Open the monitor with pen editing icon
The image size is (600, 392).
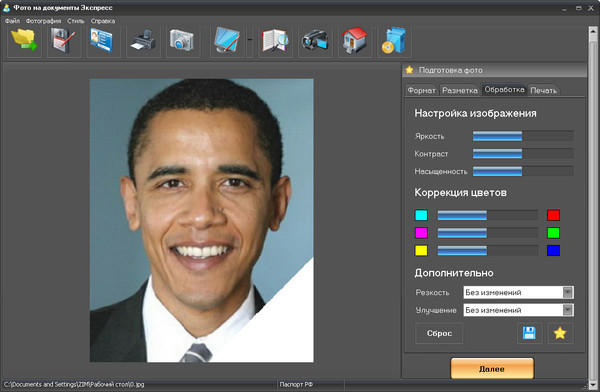pyautogui.click(x=227, y=41)
